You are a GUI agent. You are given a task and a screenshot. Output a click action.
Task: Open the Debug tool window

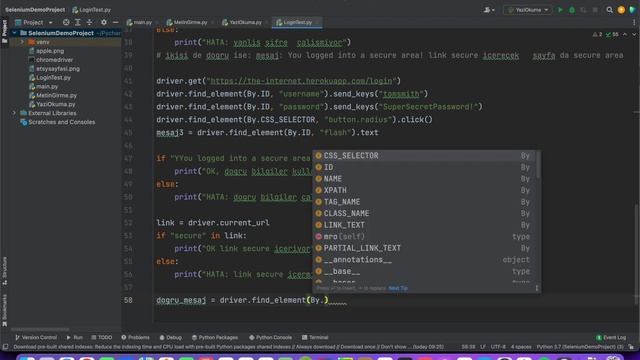click(x=171, y=338)
